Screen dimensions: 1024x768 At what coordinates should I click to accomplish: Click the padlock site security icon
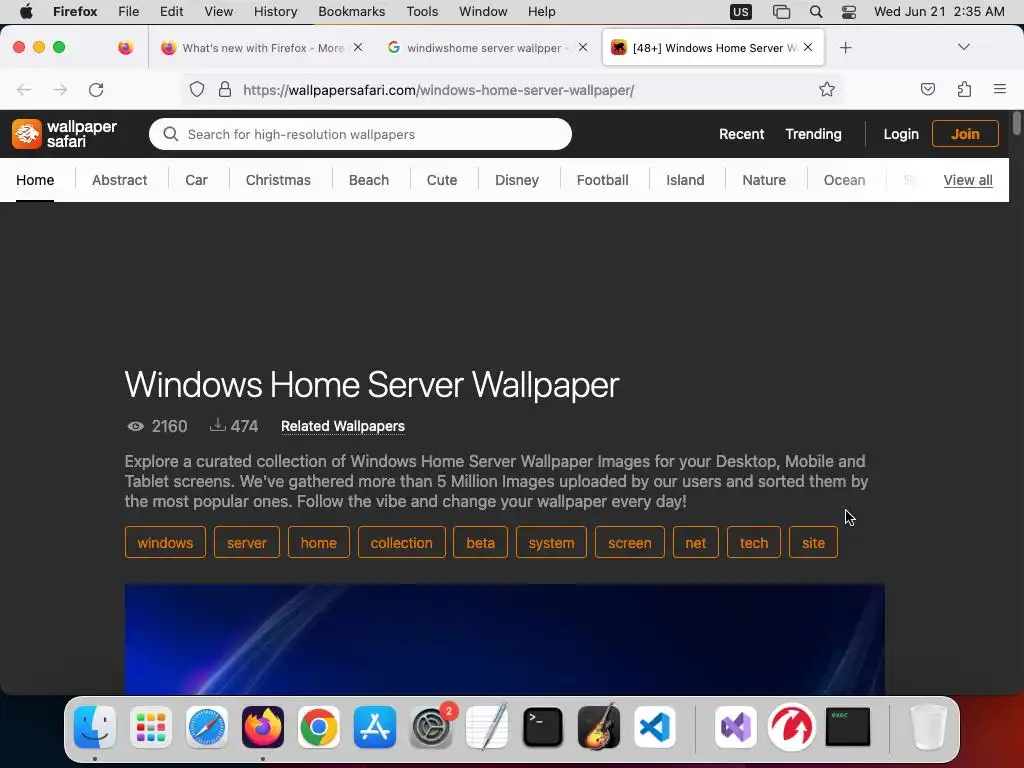[225, 89]
